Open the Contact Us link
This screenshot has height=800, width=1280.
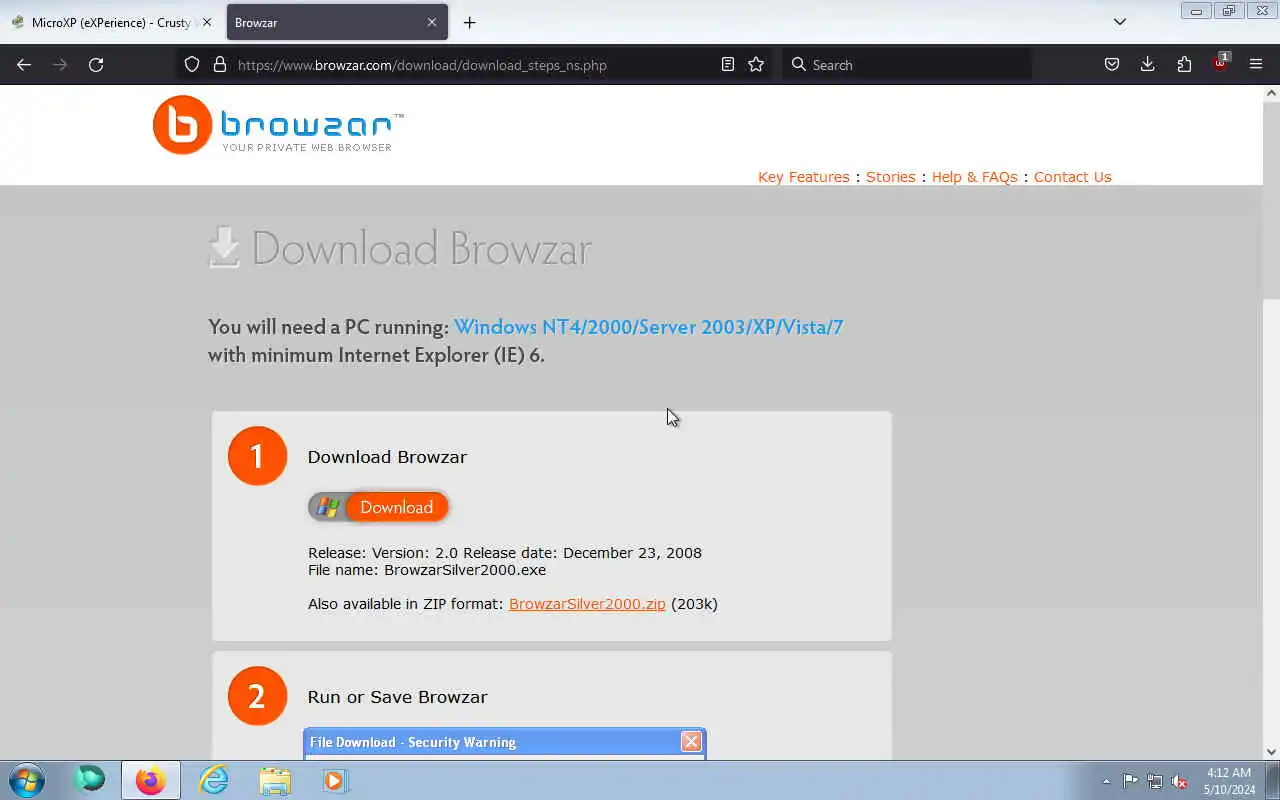tap(1072, 177)
